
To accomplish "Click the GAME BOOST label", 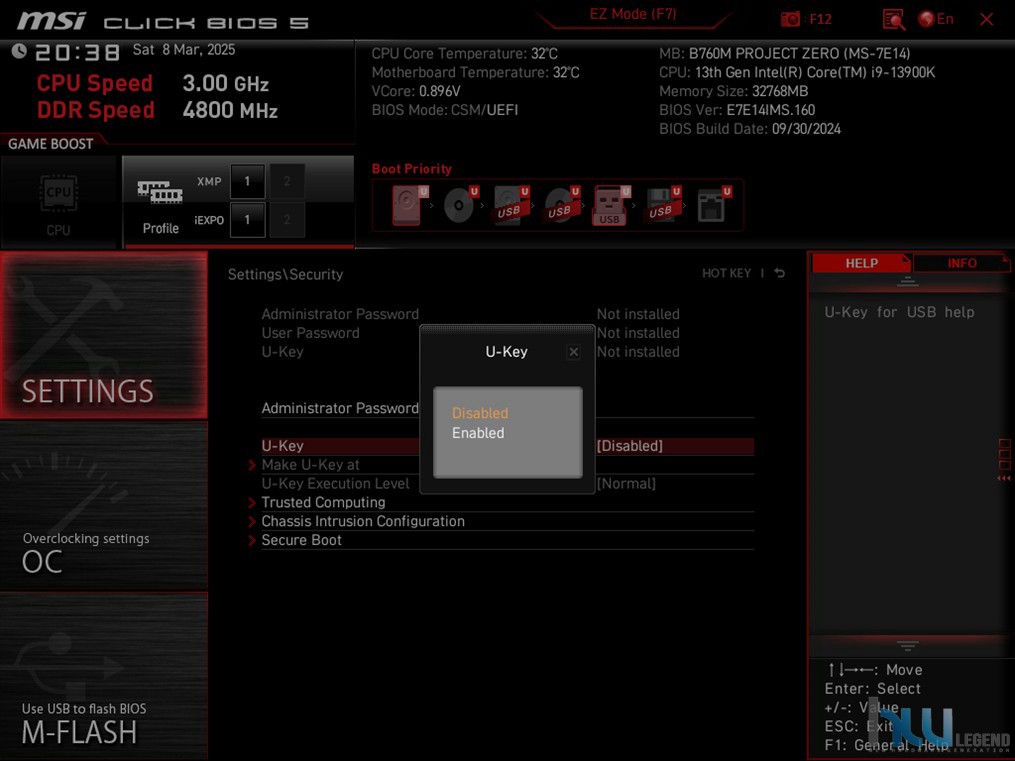I will 50,144.
